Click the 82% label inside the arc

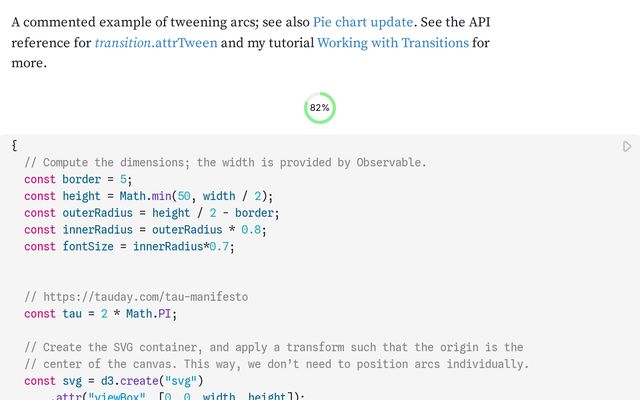(x=319, y=107)
